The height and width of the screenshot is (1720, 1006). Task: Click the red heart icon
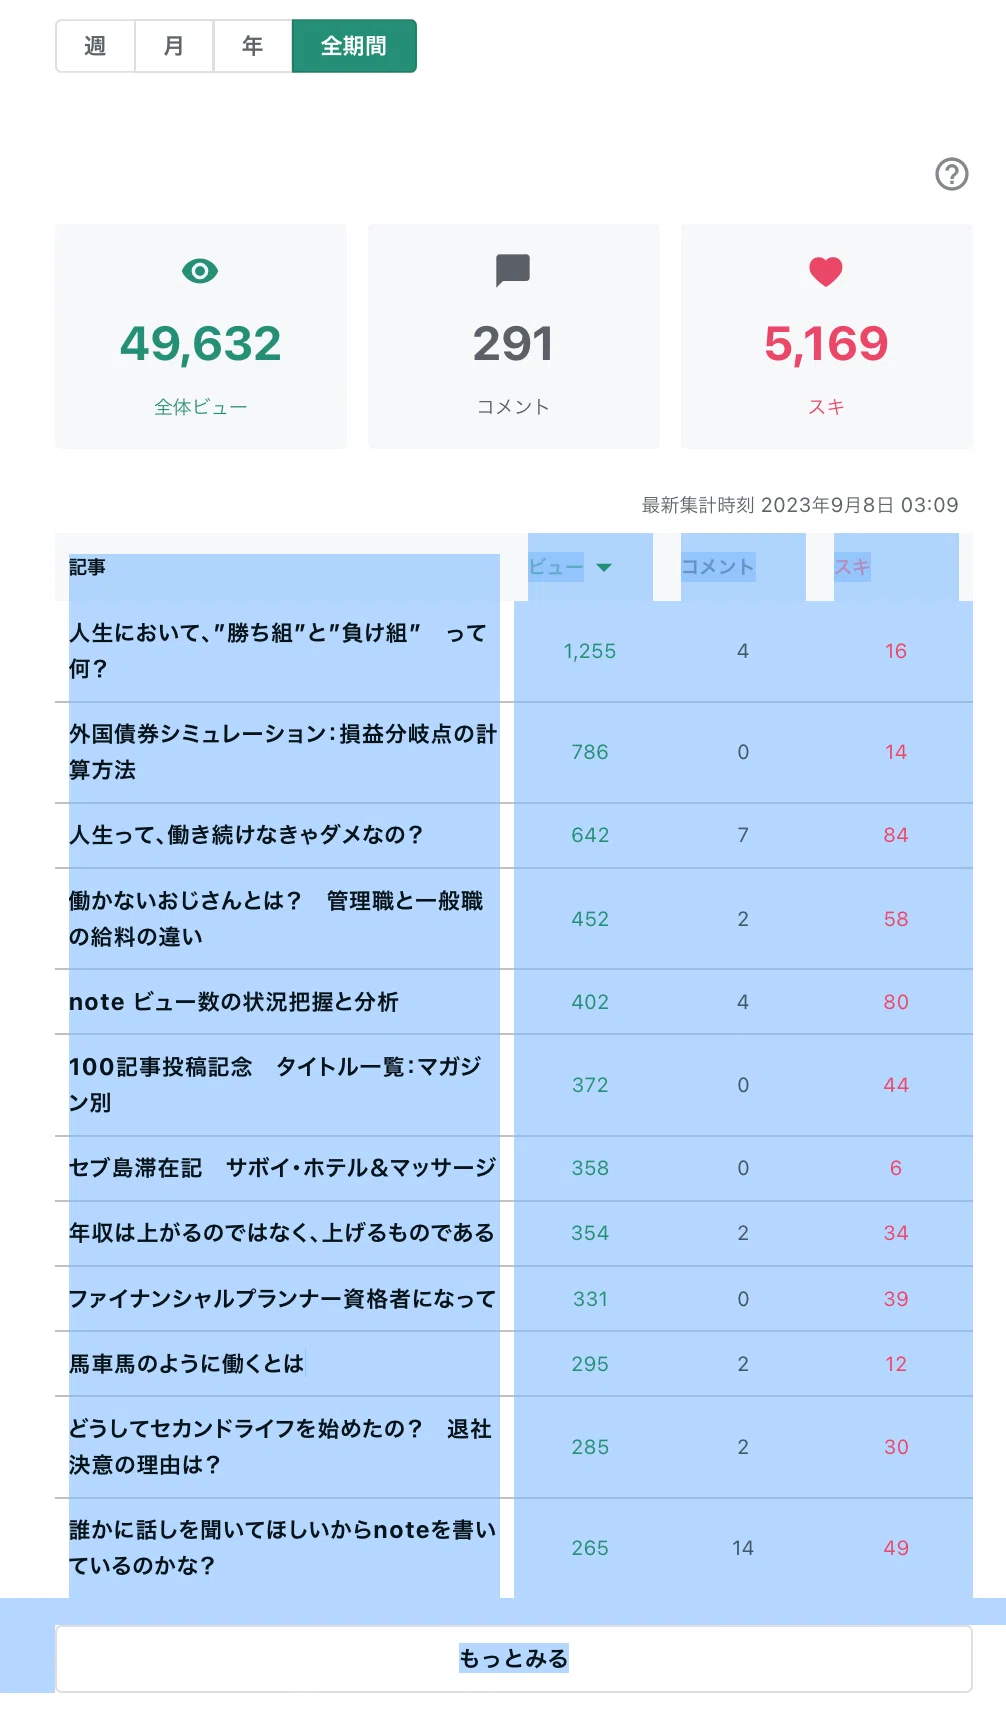[x=826, y=271]
